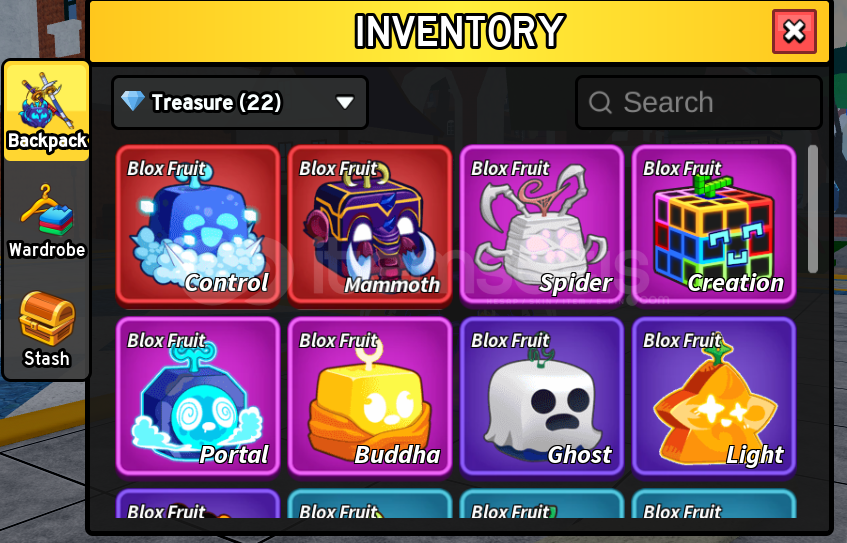847x543 pixels.
Task: Select the Control Blox Fruit item
Action: 198,225
